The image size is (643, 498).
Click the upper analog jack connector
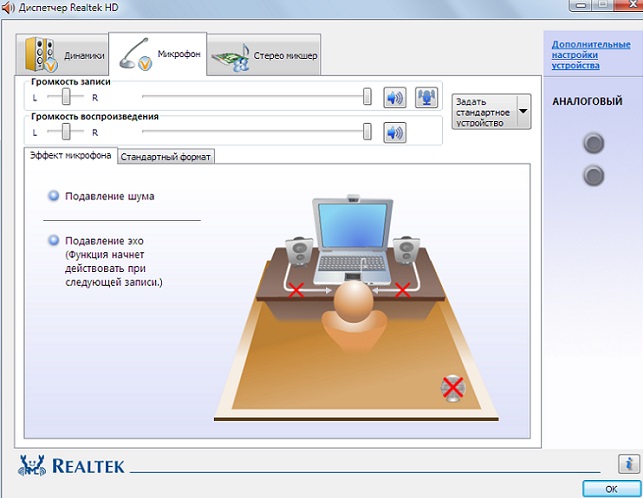click(594, 144)
